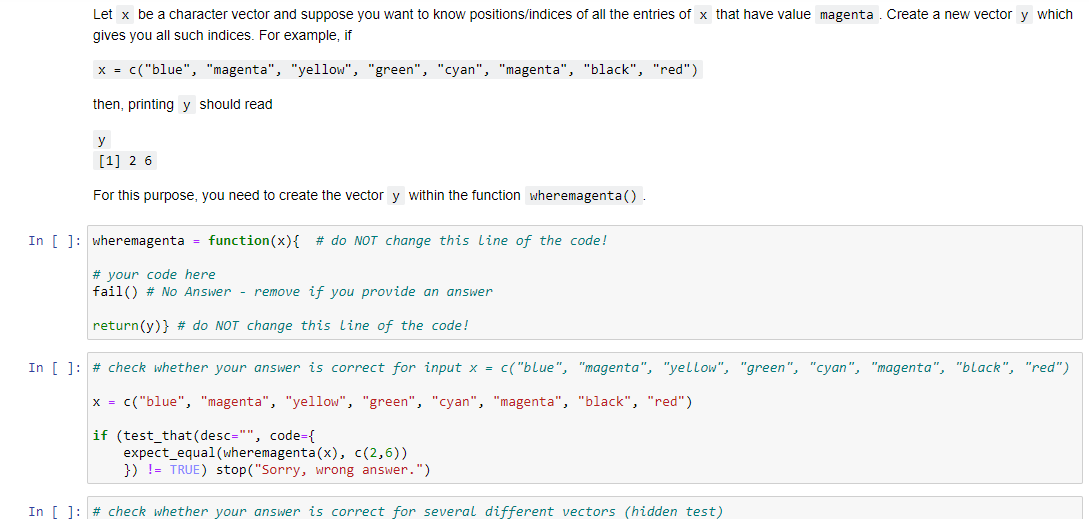Click the inline code 'wheremagenta()' in the instructions
The width and height of the screenshot is (1089, 519).
click(583, 196)
